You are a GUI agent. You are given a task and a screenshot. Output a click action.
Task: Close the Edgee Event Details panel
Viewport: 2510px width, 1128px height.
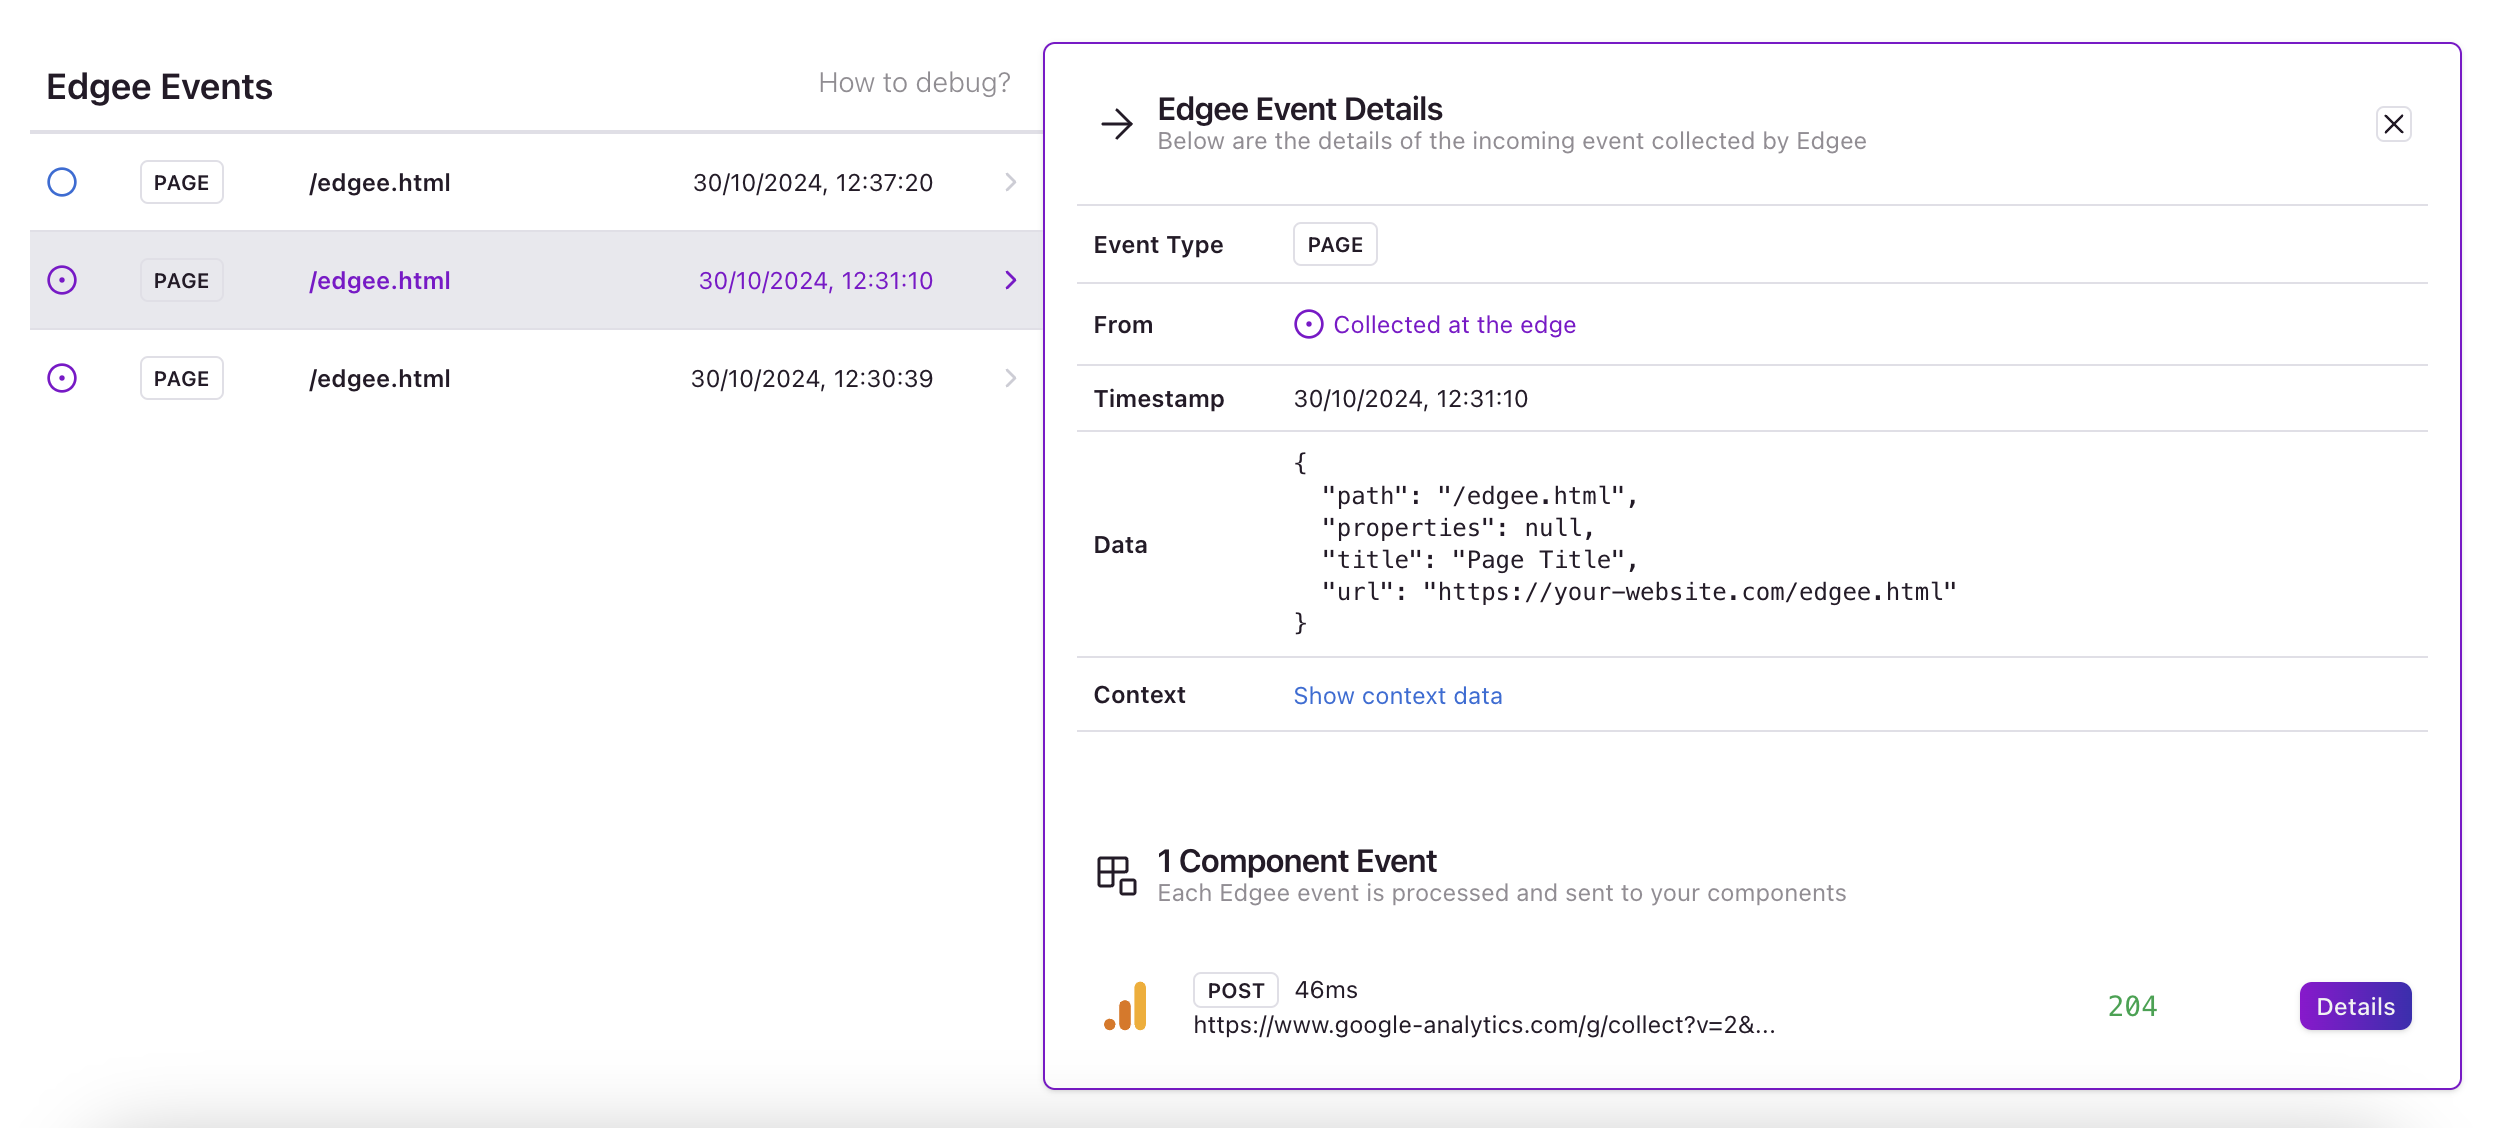2393,123
